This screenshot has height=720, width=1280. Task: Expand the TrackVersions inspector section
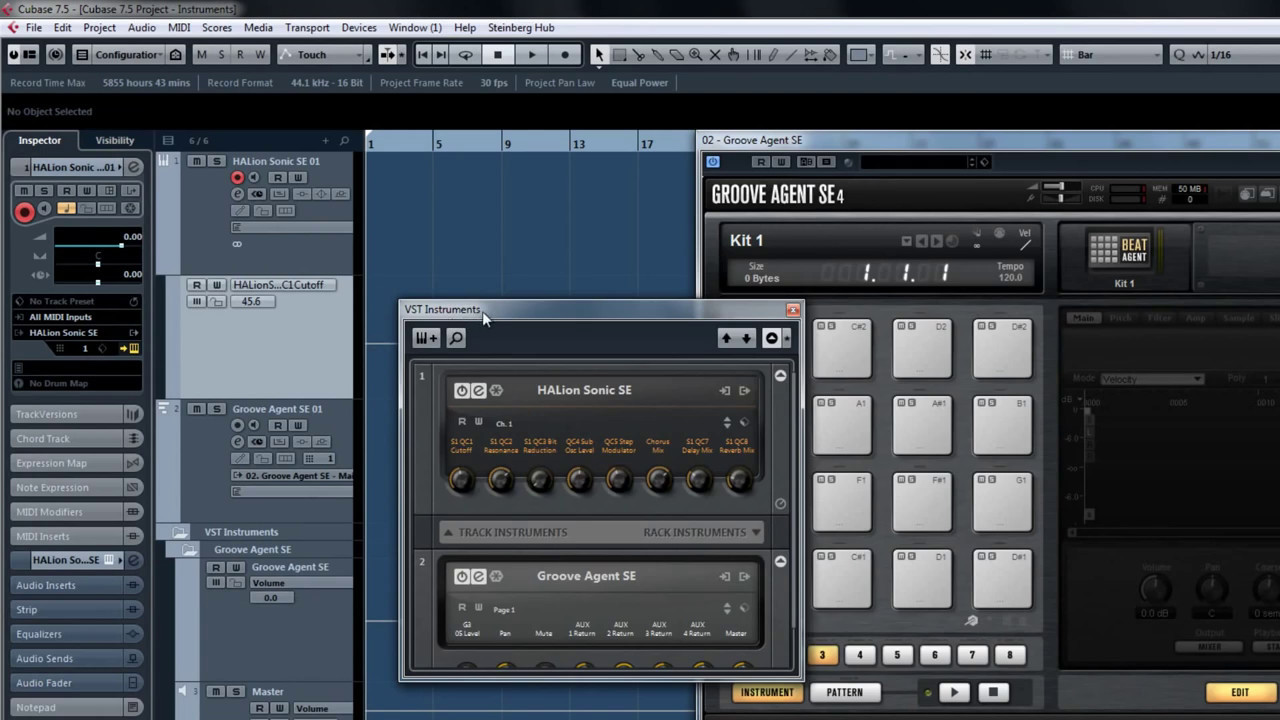tap(77, 414)
